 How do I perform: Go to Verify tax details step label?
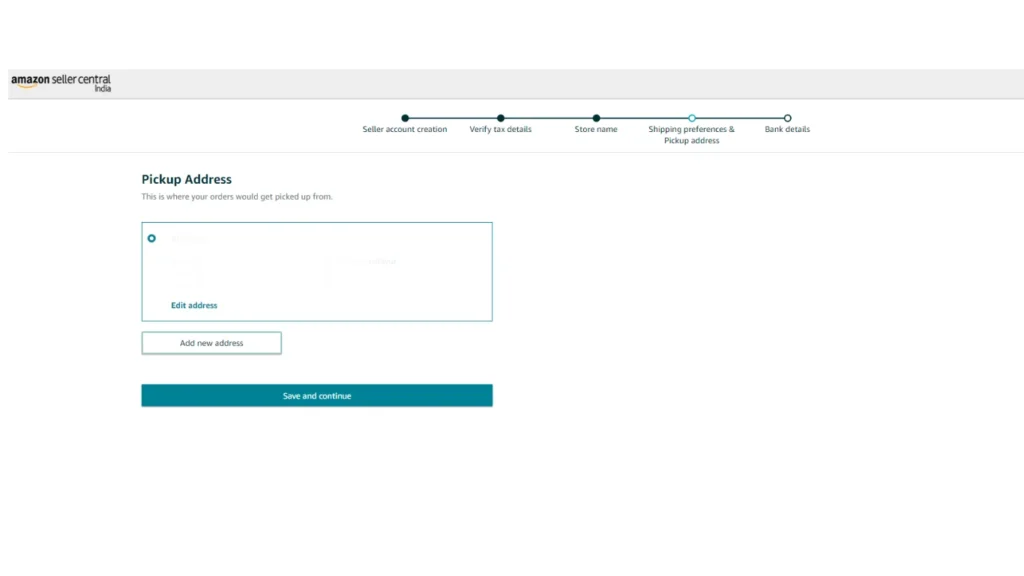pos(501,130)
